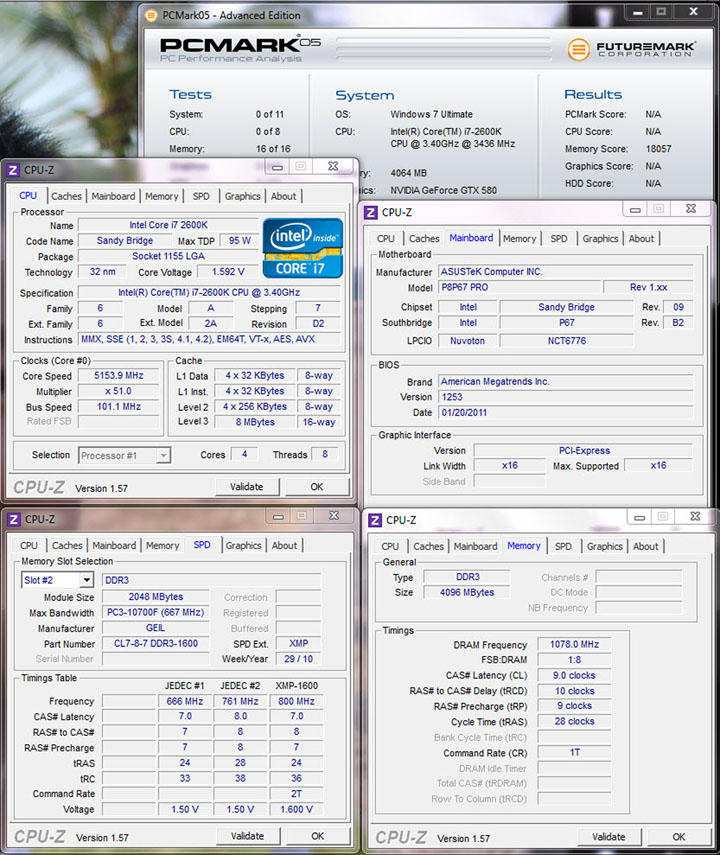
Task: Click the Memory size 4096 MBytes field
Action: [467, 592]
